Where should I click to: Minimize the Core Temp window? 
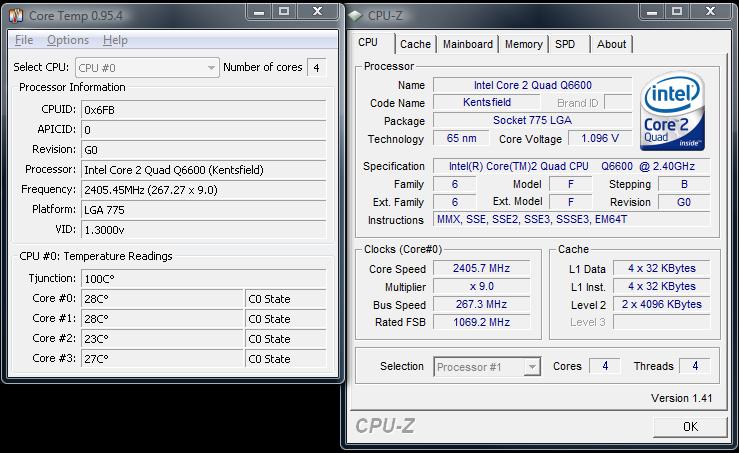(259, 11)
